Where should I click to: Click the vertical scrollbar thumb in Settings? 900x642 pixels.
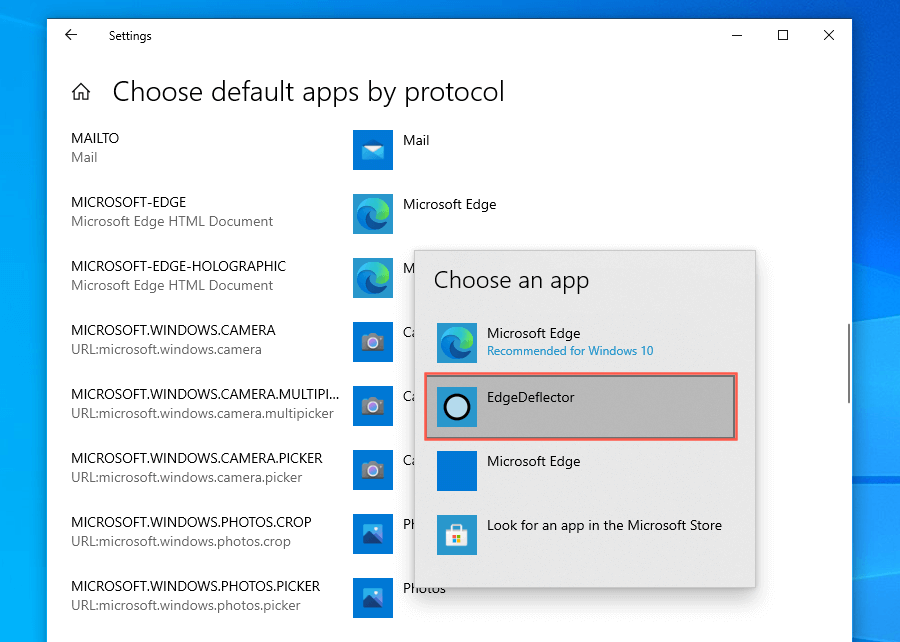click(849, 362)
